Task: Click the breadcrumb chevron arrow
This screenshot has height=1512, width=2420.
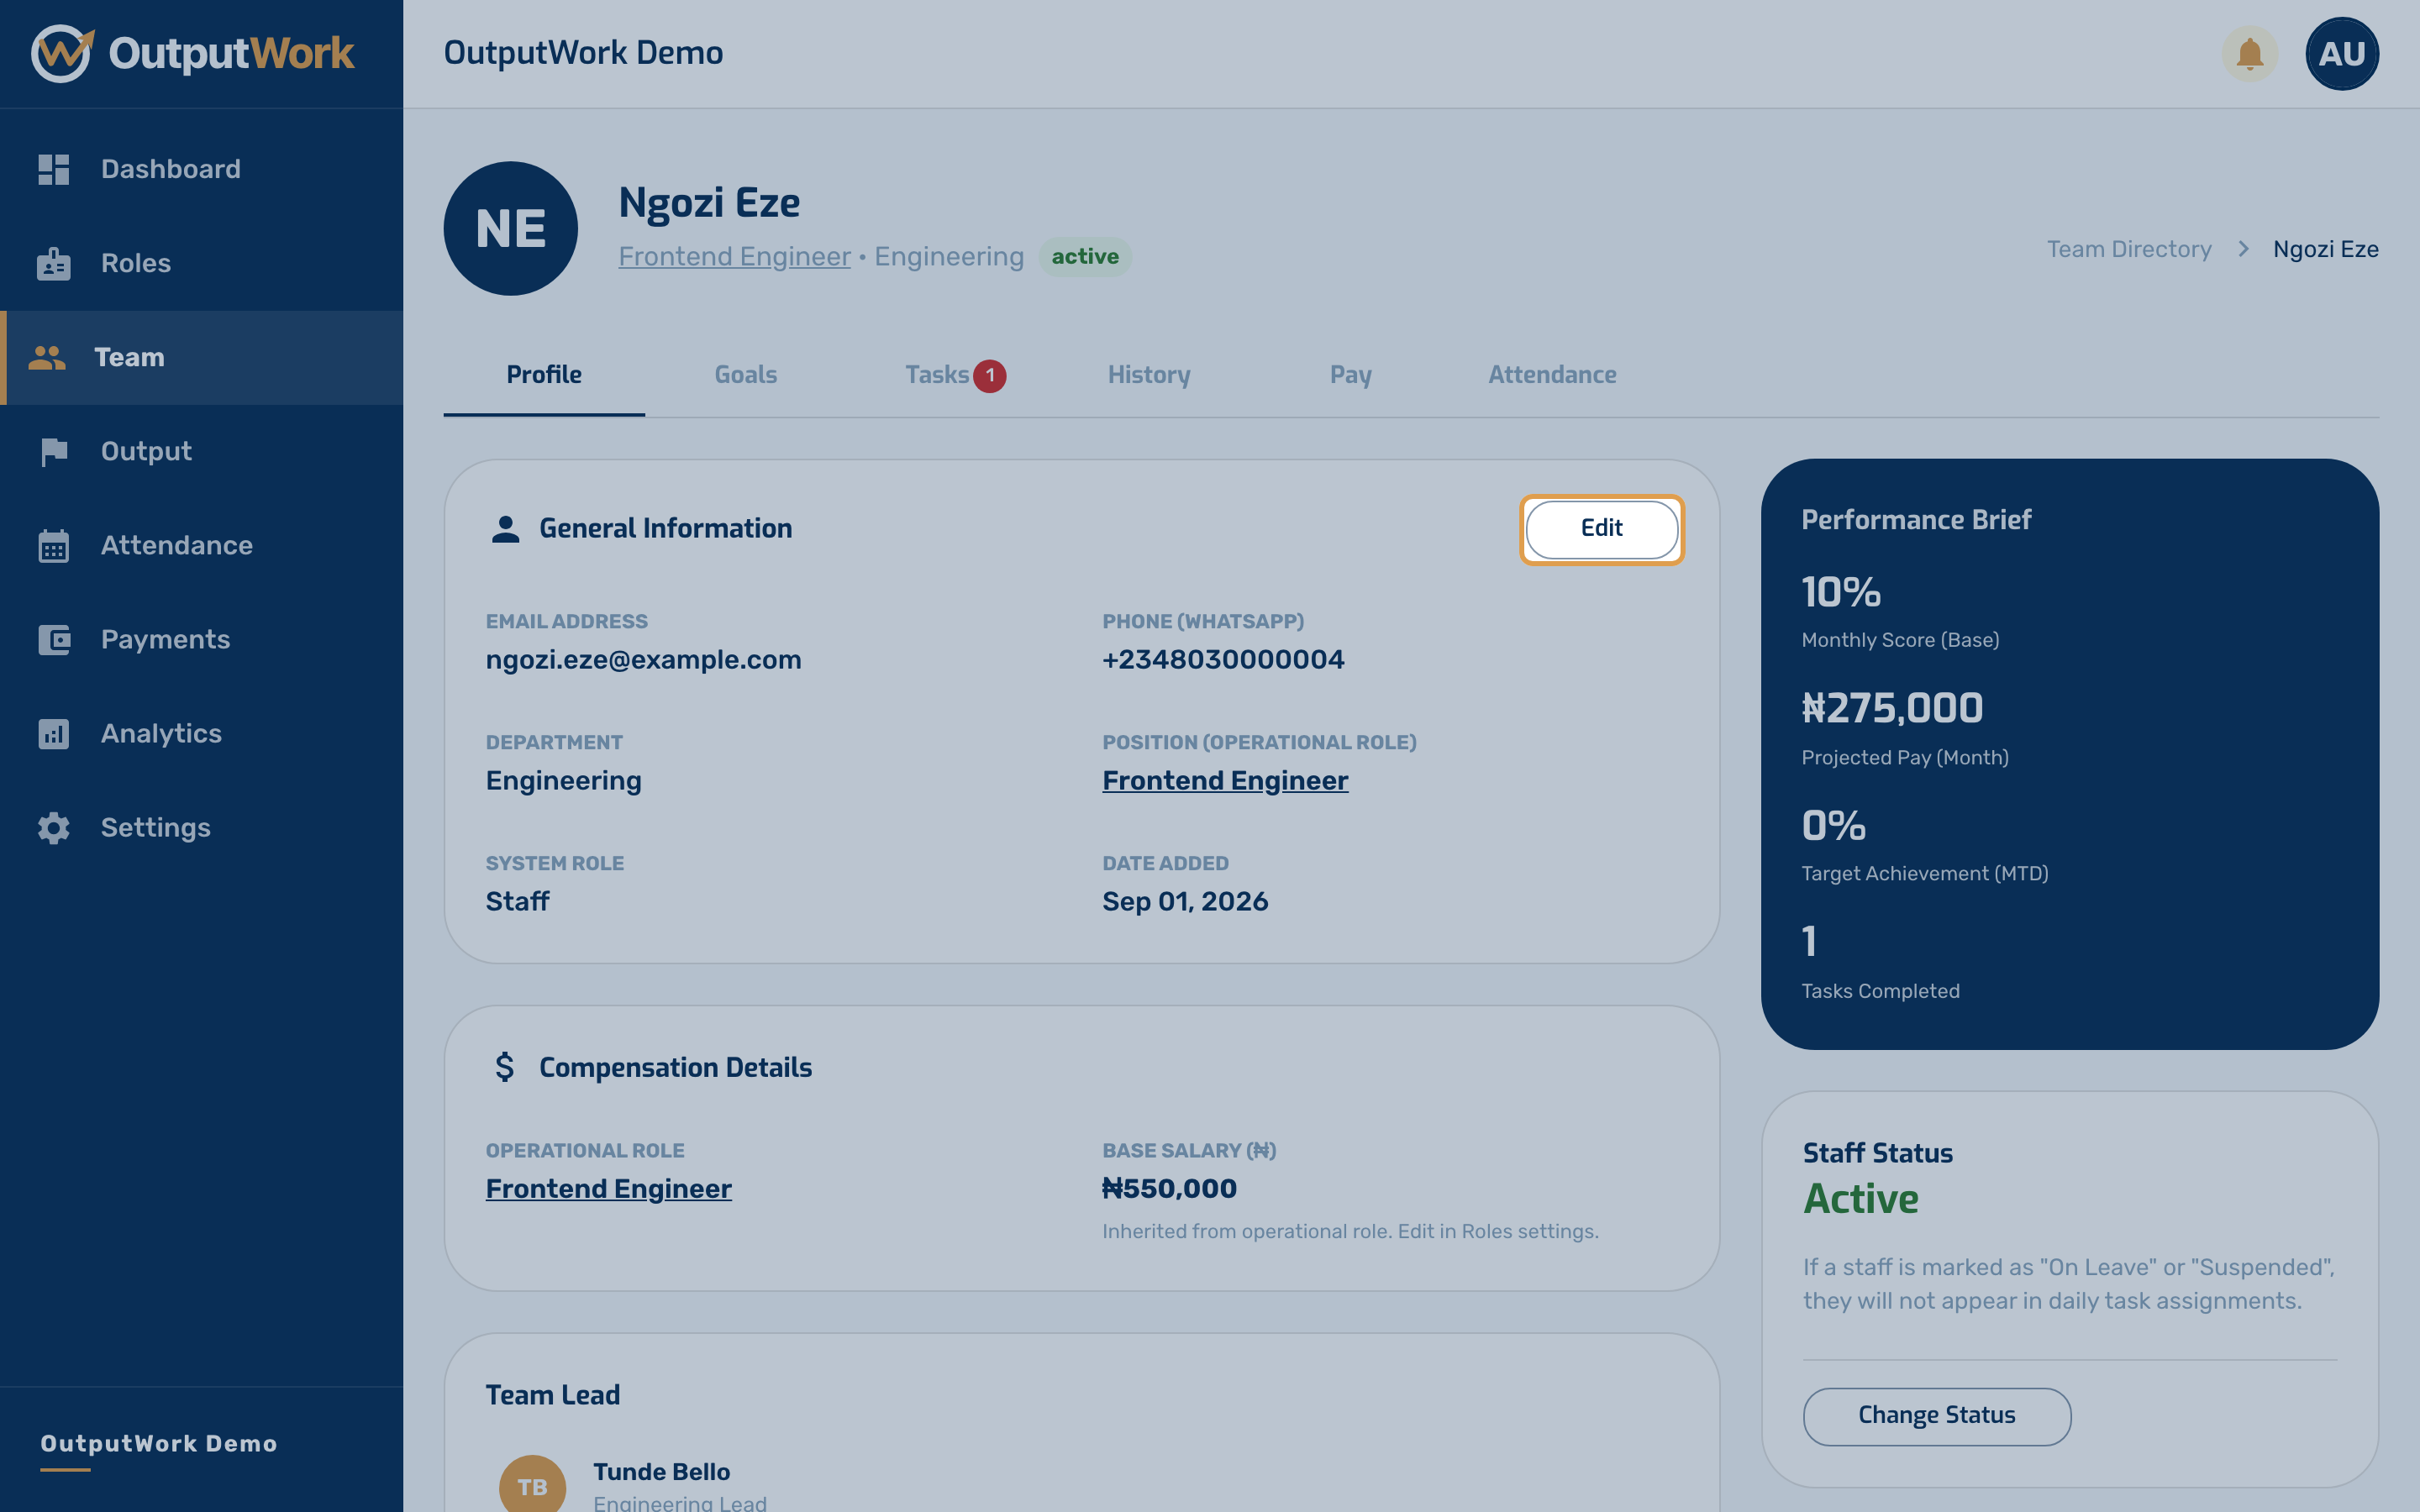Action: click(x=2243, y=249)
